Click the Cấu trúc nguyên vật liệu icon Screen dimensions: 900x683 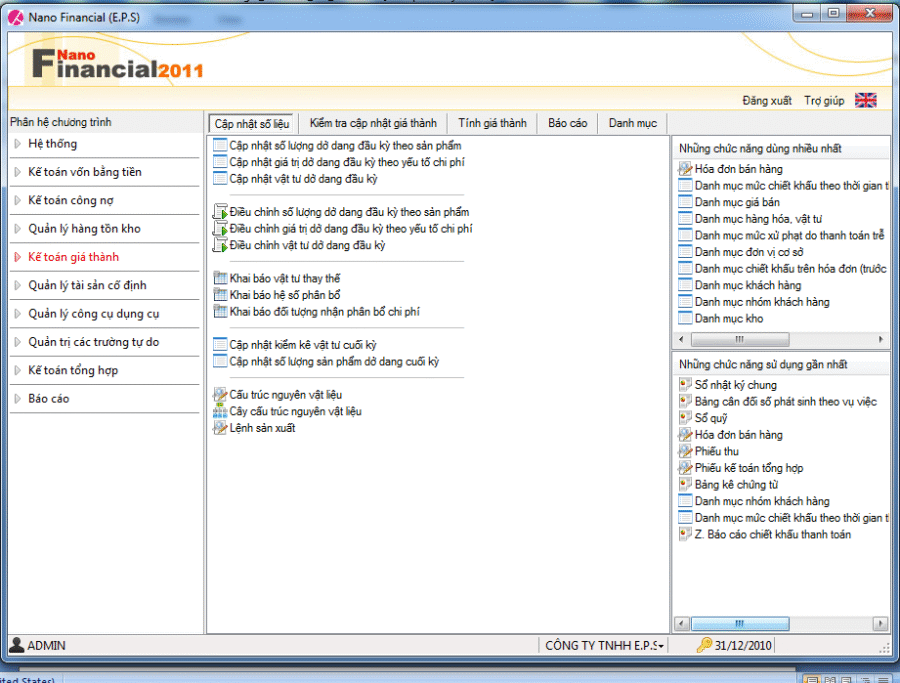click(x=221, y=395)
